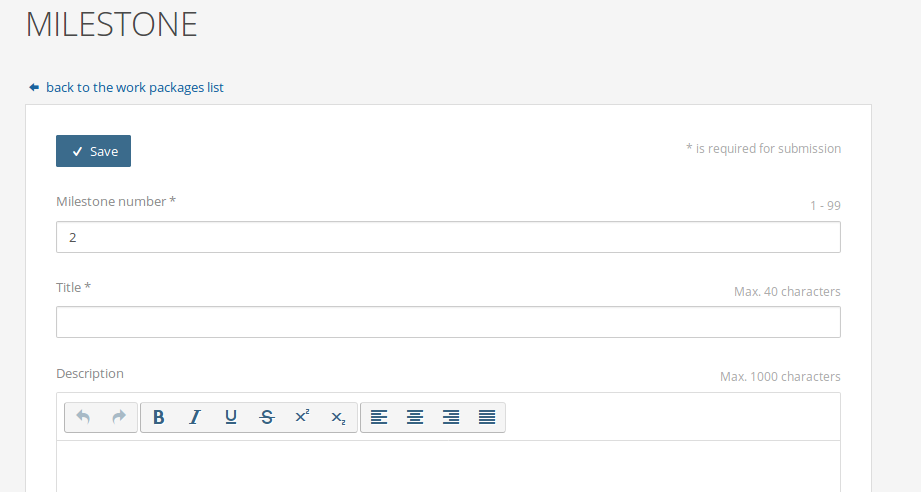This screenshot has width=921, height=492.
Task: Click the 'Title *' field label
Action: coord(73,288)
